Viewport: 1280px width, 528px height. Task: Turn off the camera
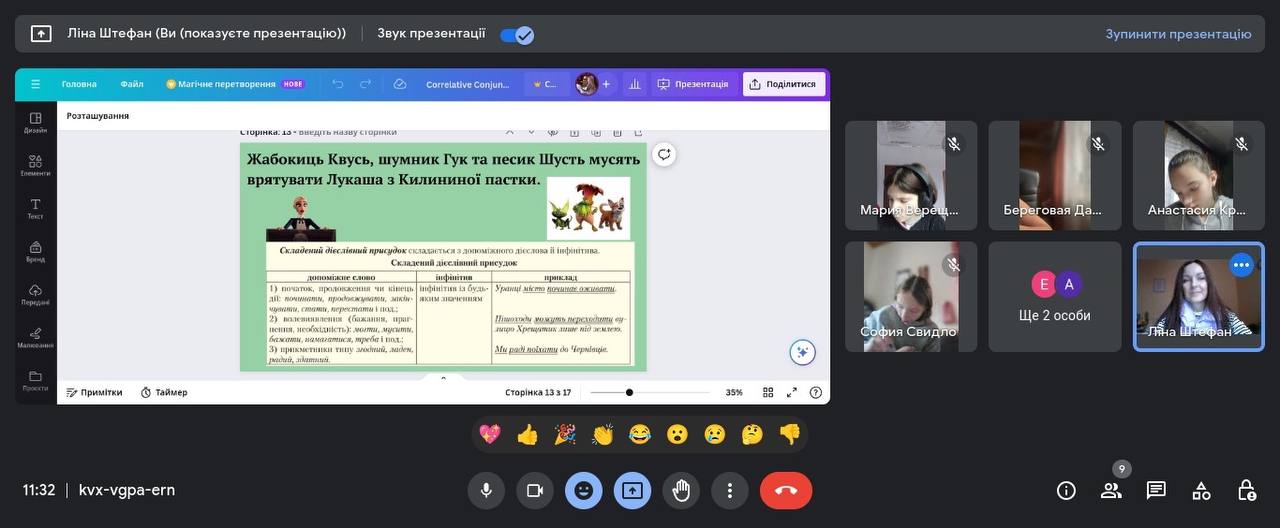coord(534,490)
